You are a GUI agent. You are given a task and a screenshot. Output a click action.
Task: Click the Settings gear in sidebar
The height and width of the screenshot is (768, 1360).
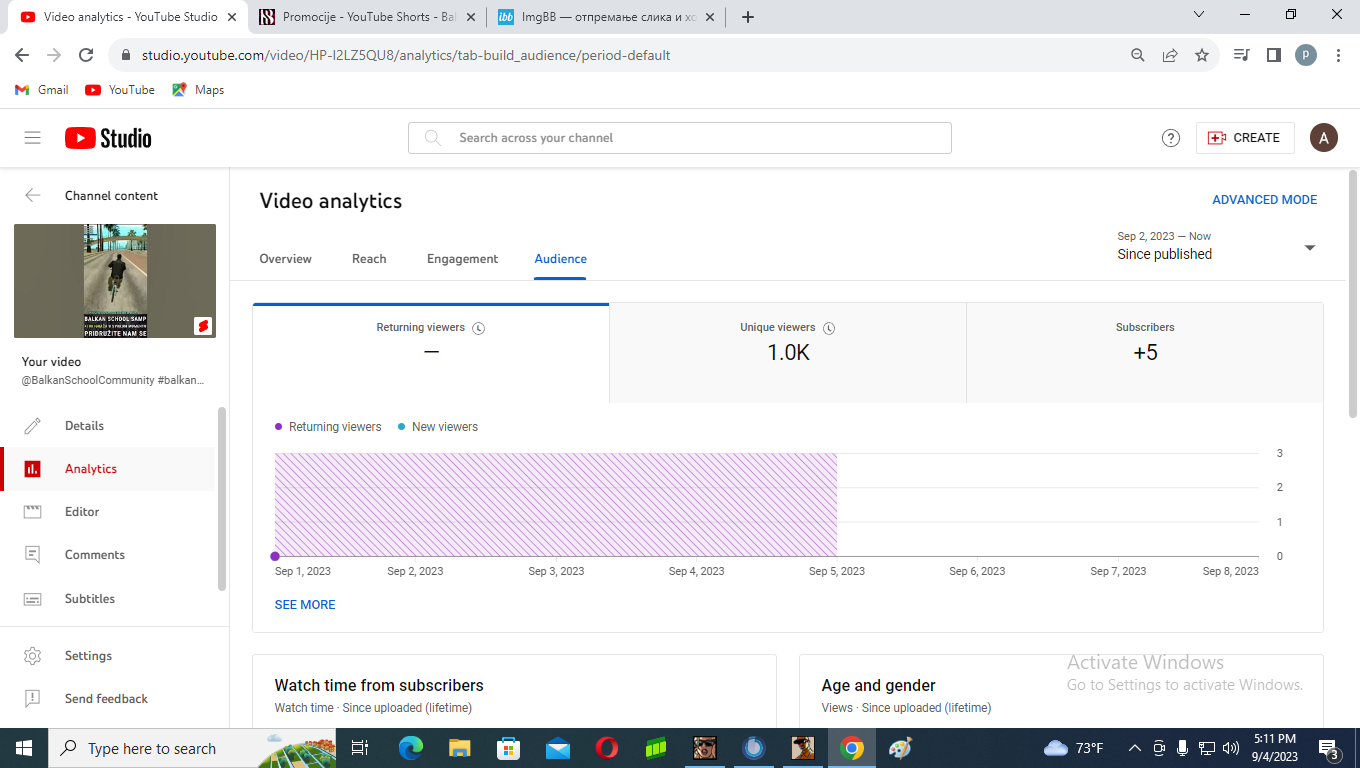[33, 656]
